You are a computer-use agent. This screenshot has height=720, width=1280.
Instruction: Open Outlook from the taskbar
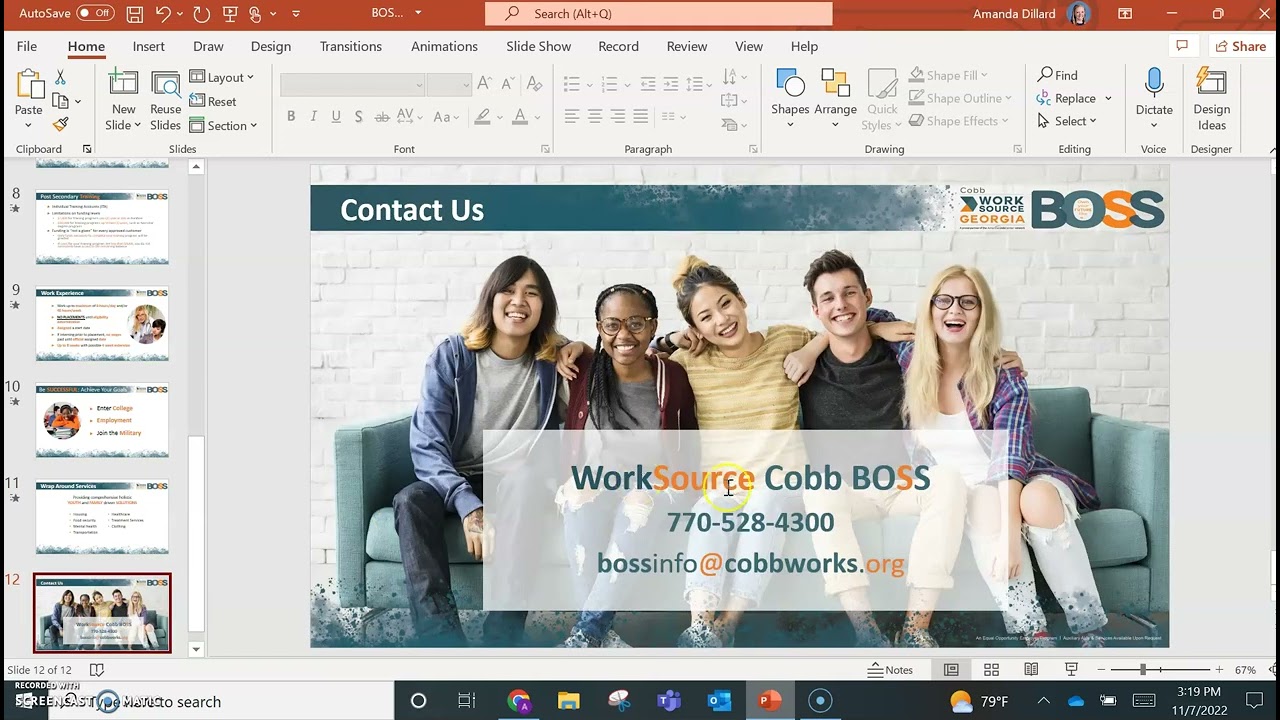[x=719, y=701]
